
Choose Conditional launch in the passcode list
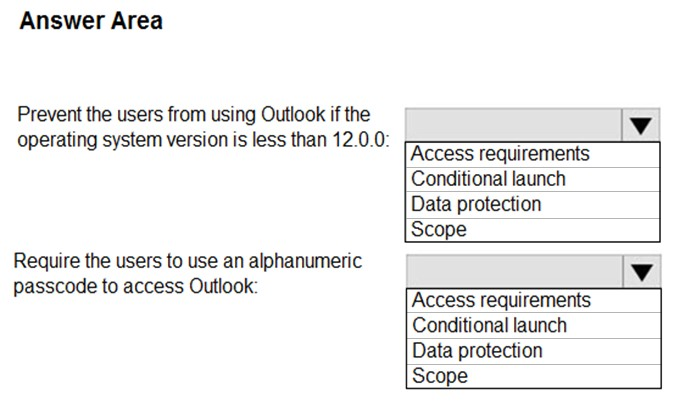point(533,326)
